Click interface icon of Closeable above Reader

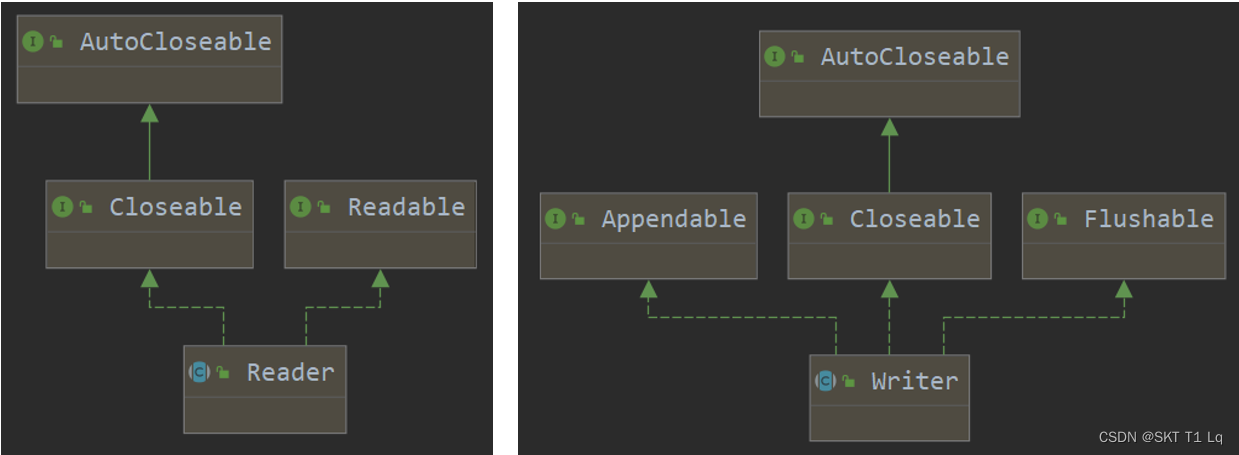click(62, 207)
